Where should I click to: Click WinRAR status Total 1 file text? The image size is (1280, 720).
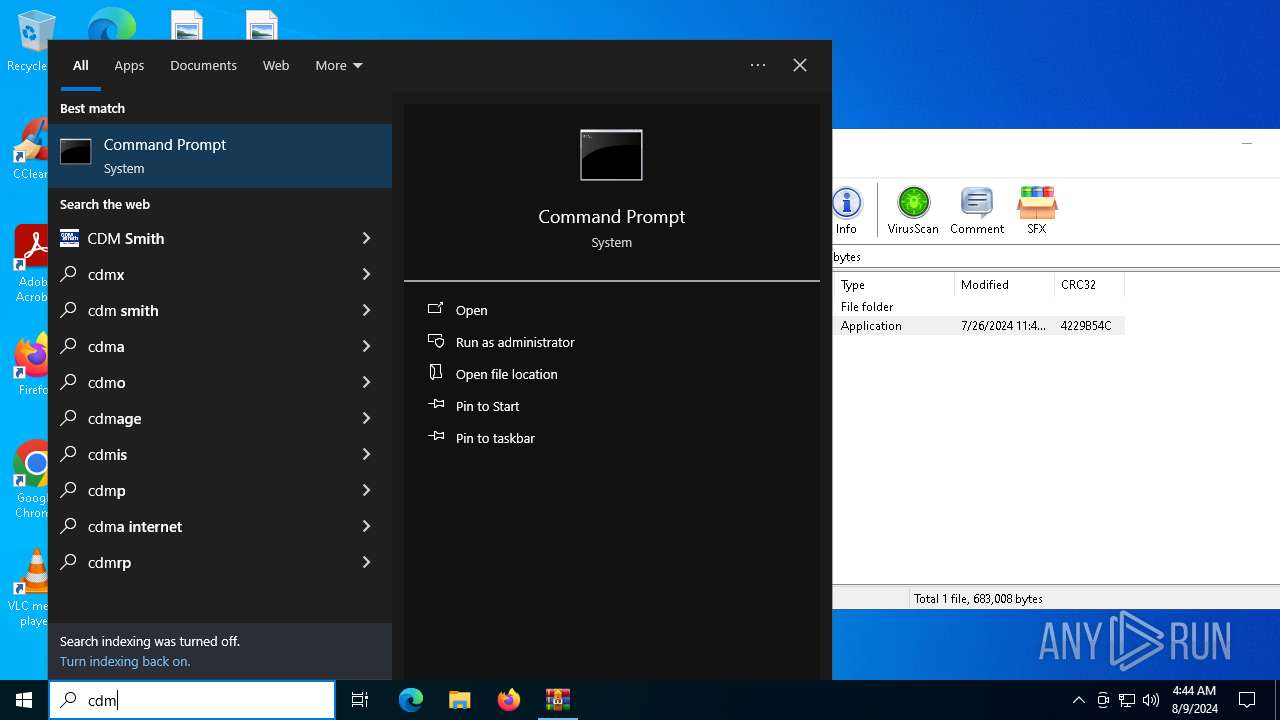point(978,599)
